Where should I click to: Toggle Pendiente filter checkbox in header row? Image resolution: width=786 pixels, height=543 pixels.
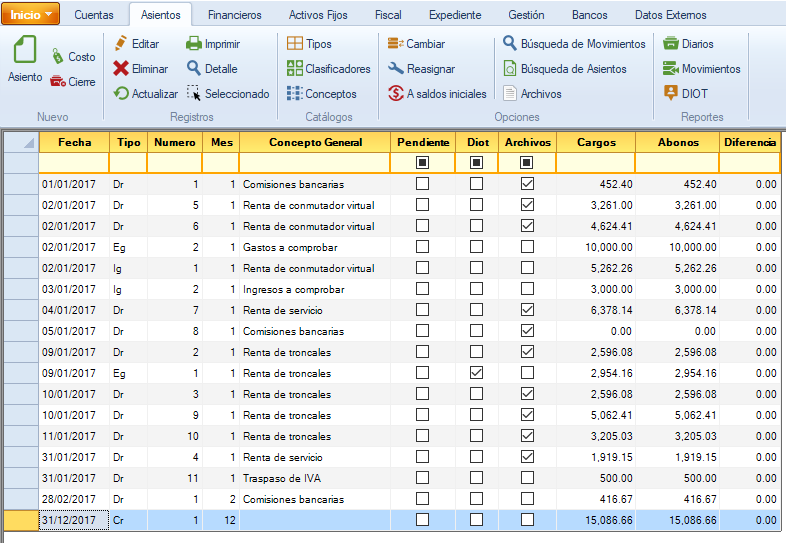click(x=422, y=162)
